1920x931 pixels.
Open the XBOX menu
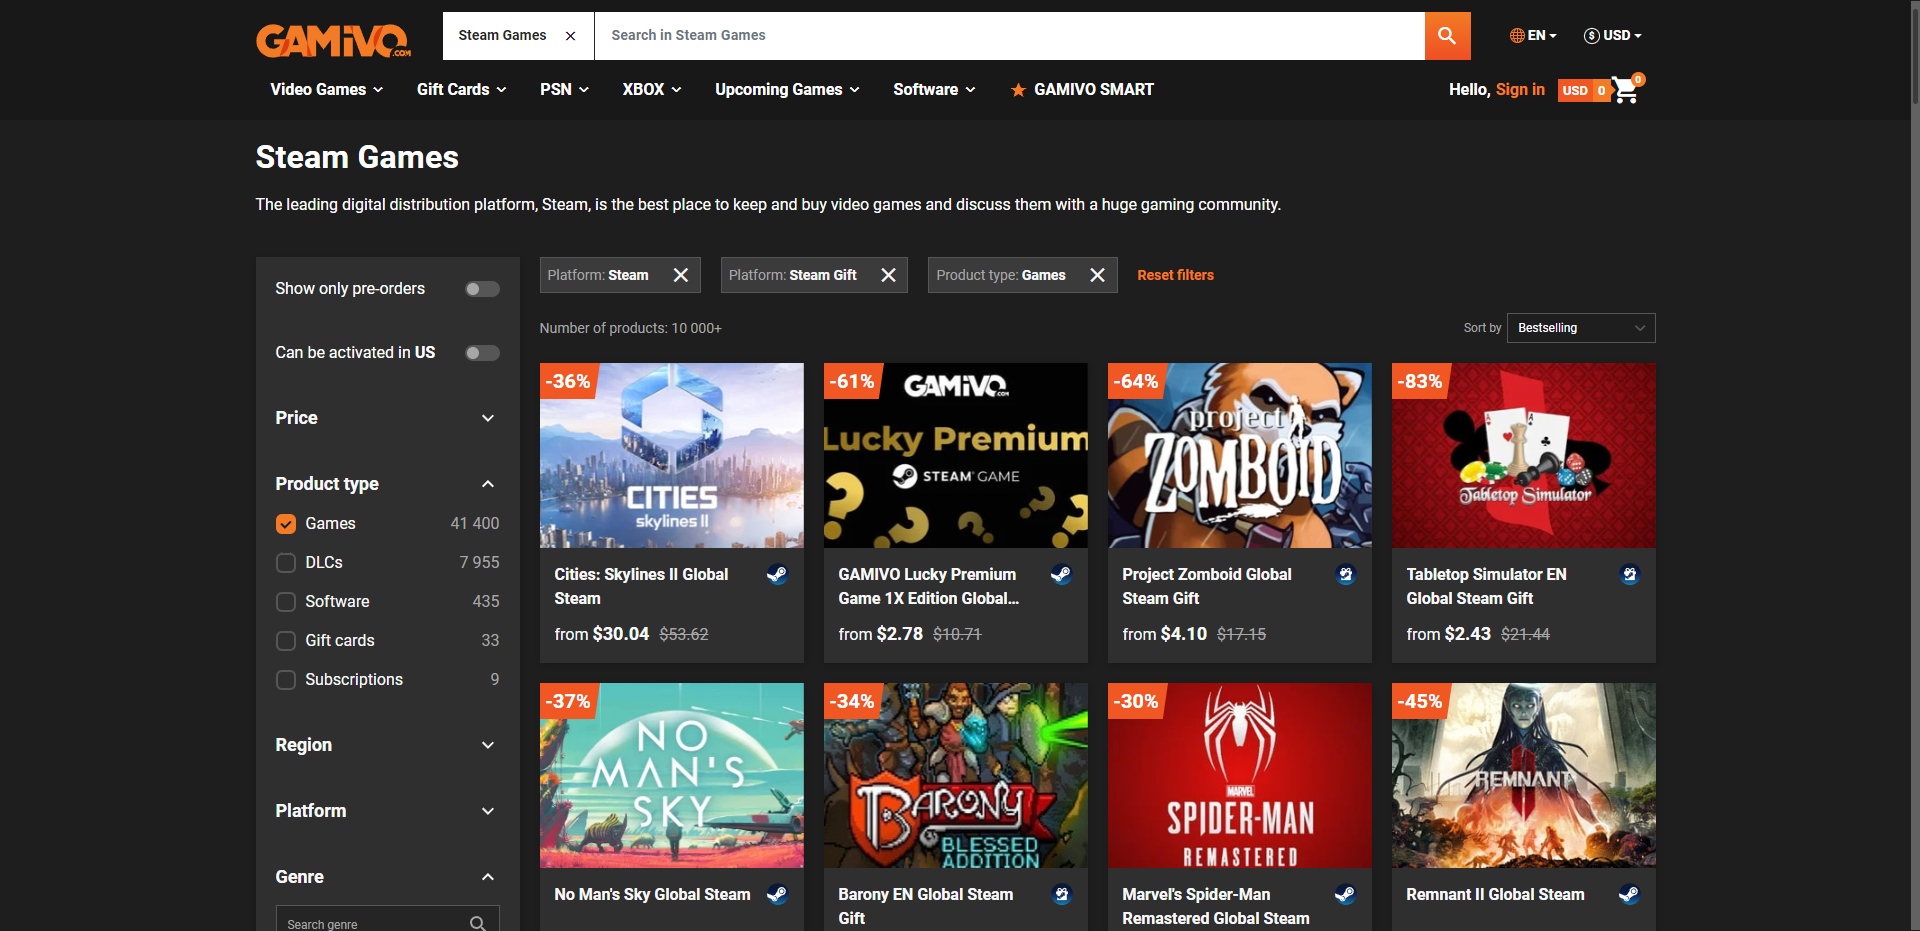(x=652, y=89)
